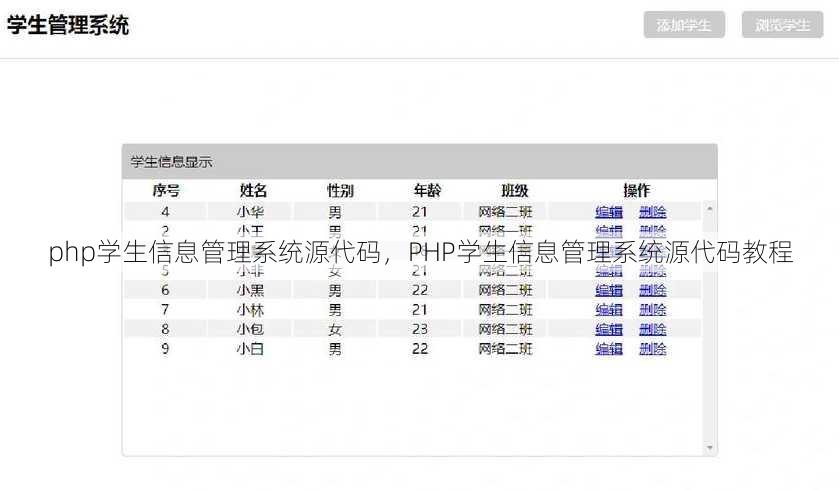Click gender 女 in 小包 row
Viewport: 839px width, 490px height.
pyautogui.click(x=335, y=330)
